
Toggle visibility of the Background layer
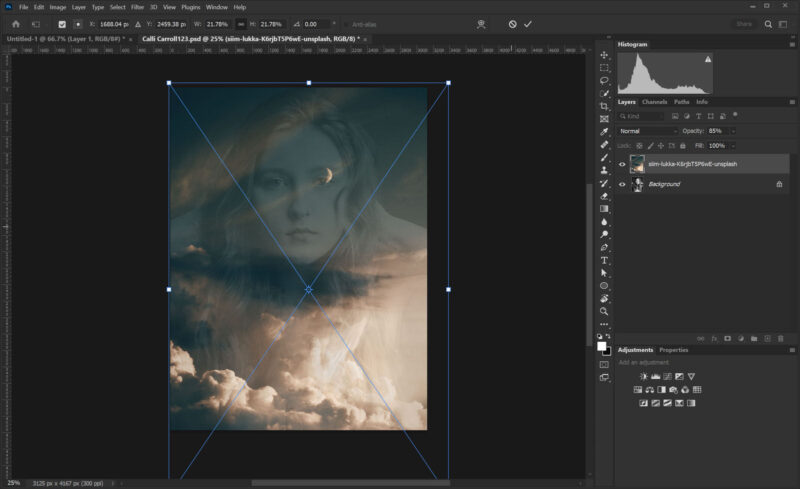[622, 184]
